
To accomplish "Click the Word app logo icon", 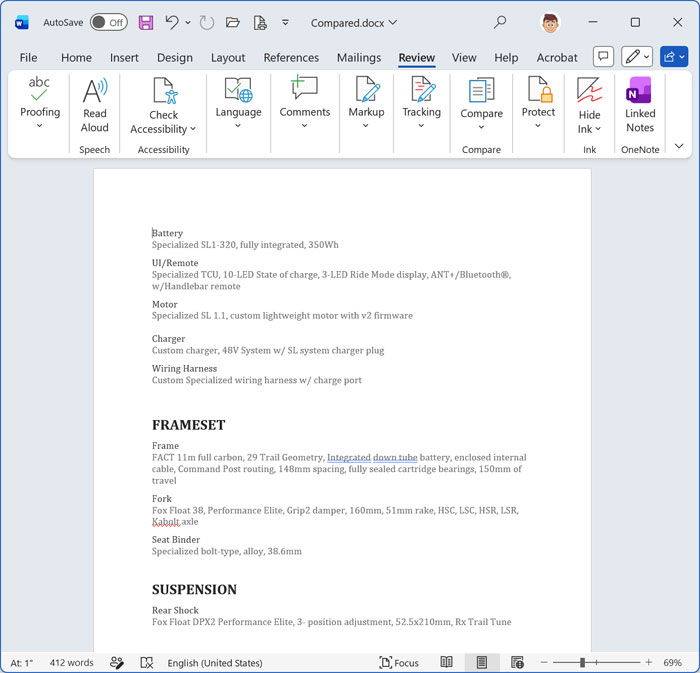I will pyautogui.click(x=21, y=22).
